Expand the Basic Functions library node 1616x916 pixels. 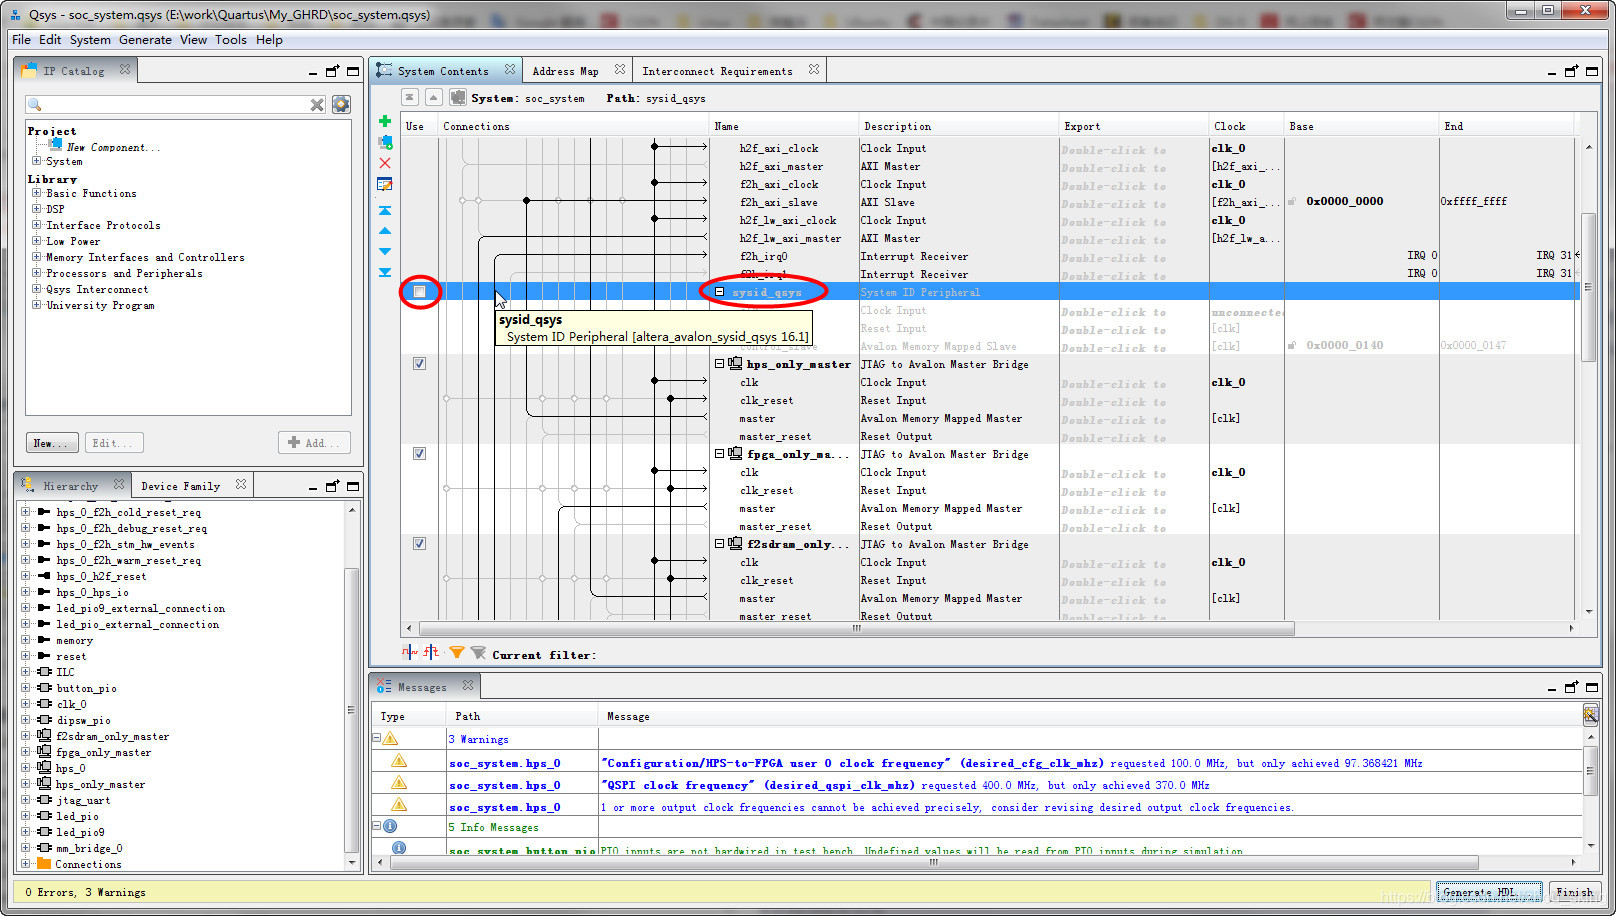[37, 193]
